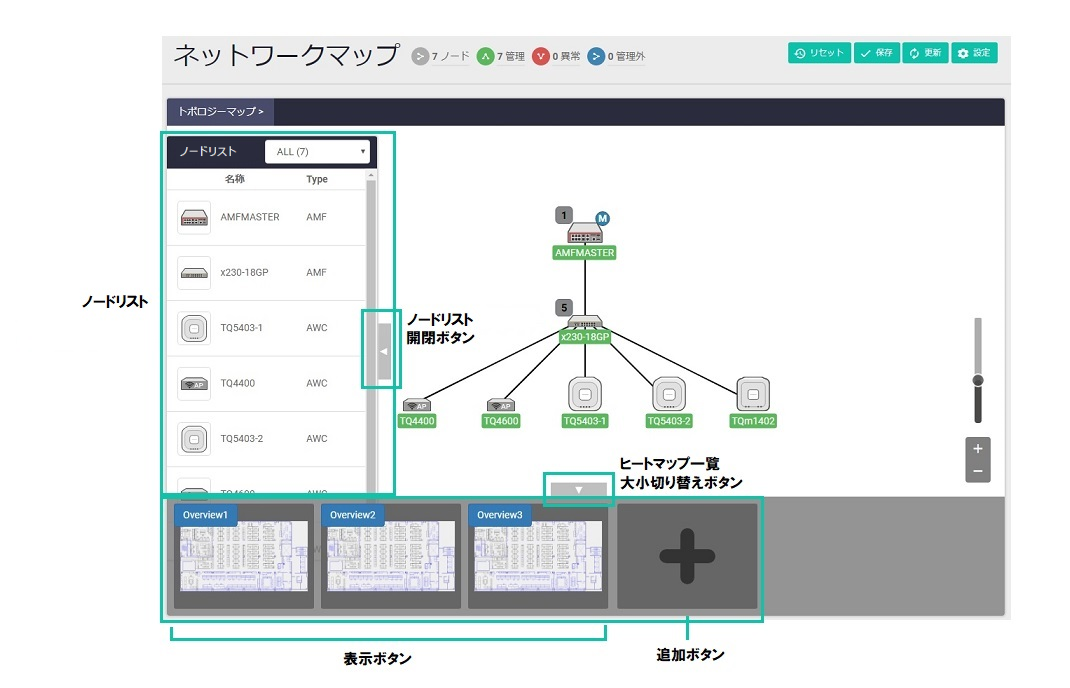Click the 0 abnormal nodes status badge

(555, 57)
